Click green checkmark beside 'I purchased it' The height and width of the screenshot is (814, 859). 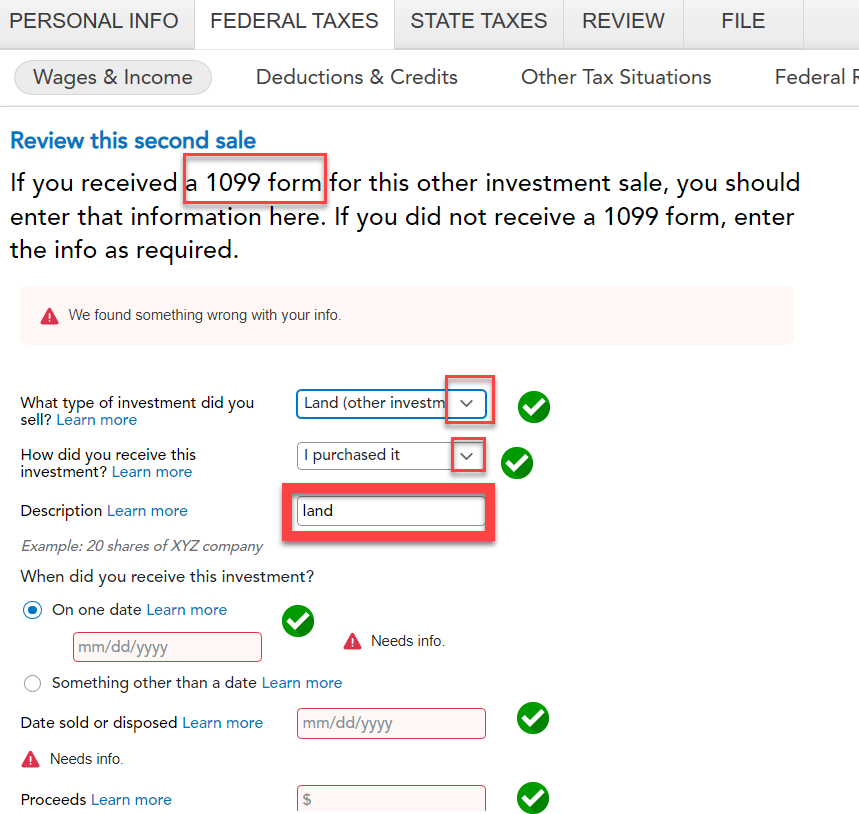tap(517, 463)
